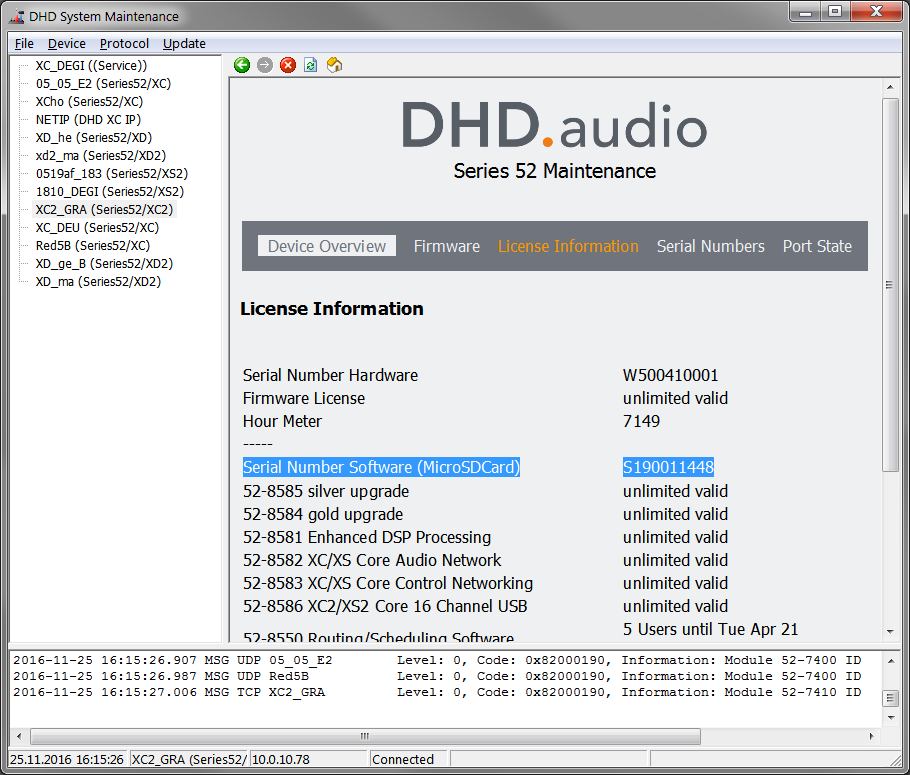910x775 pixels.
Task: Click the log pane scroll-down arrow
Action: click(891, 718)
